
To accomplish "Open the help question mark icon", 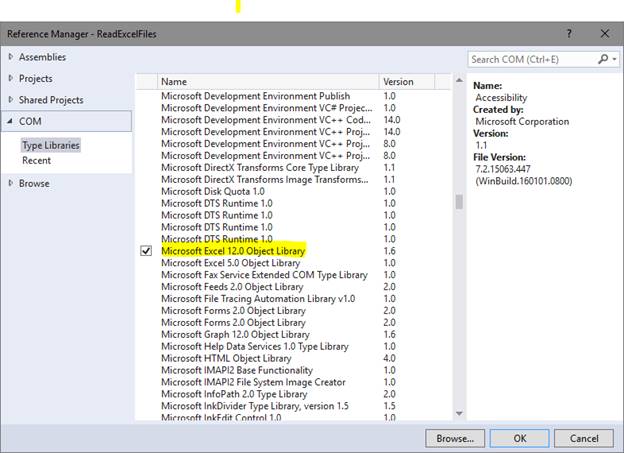I will pyautogui.click(x=569, y=34).
